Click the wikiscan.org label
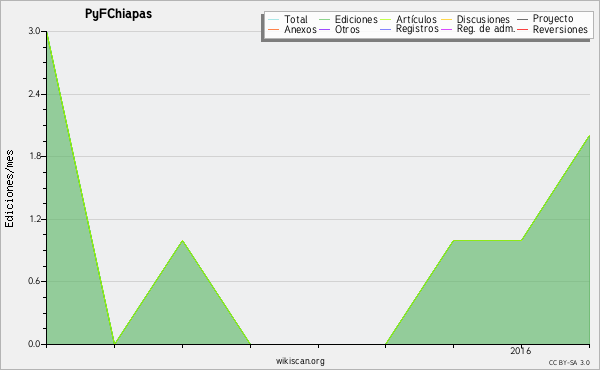Viewport: 600px width, 370px height. [300, 361]
